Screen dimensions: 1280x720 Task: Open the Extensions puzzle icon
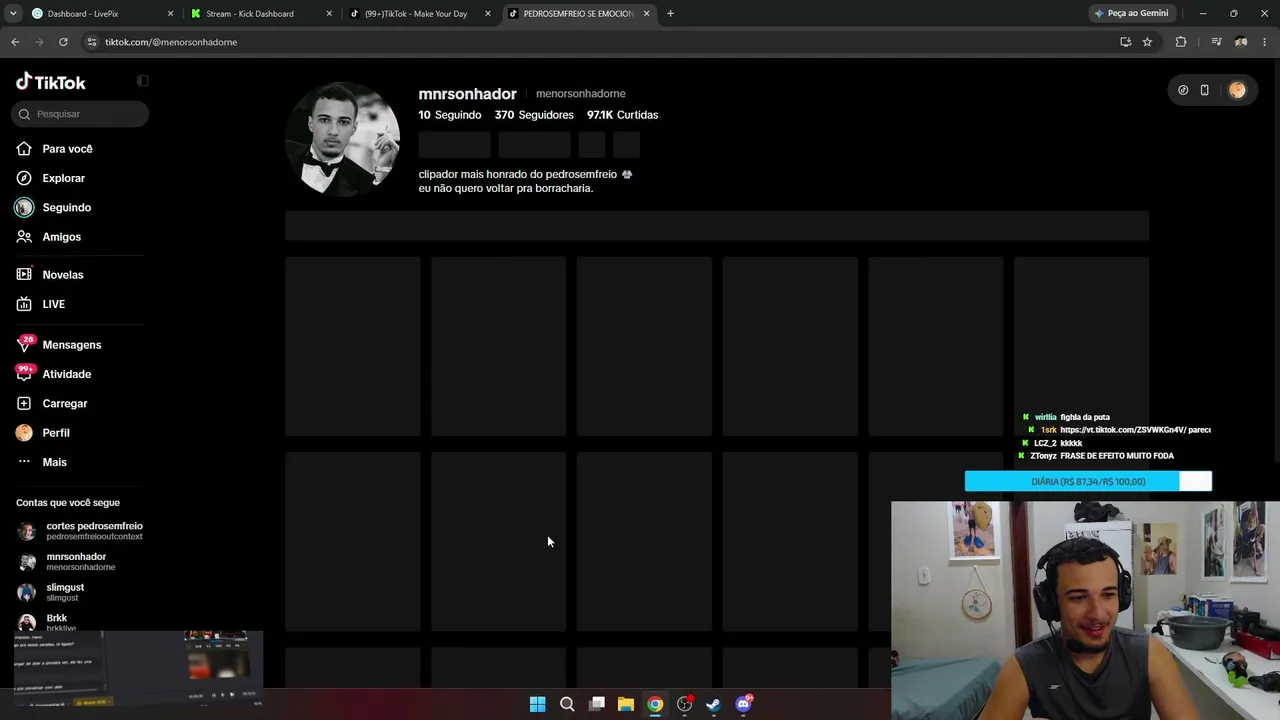coord(1181,42)
